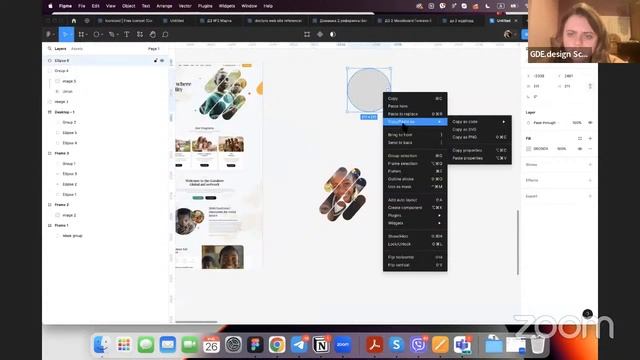Open Figma from the dock
This screenshot has width=640, height=360.
[x=255, y=344]
